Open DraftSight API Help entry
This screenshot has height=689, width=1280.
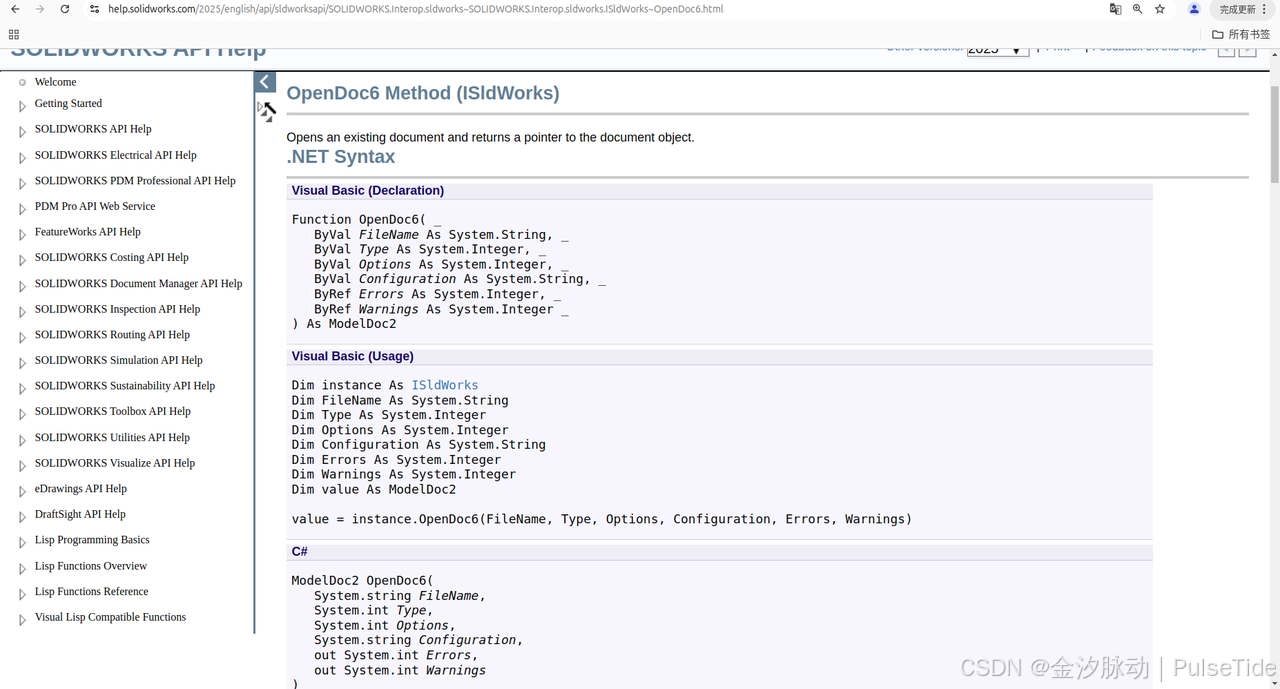[x=80, y=514]
